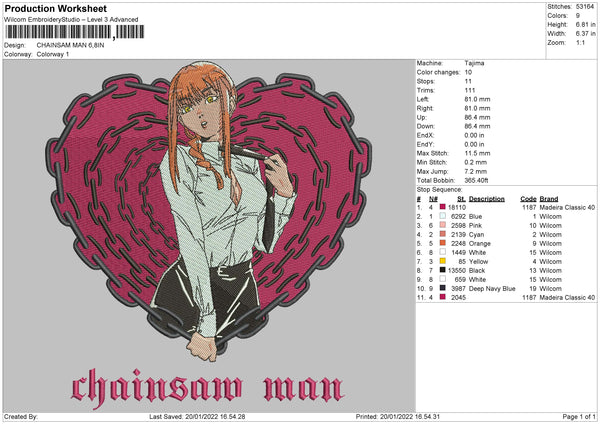The image size is (600, 424).
Task: Click the Width value "6.37 in"
Action: click(585, 34)
